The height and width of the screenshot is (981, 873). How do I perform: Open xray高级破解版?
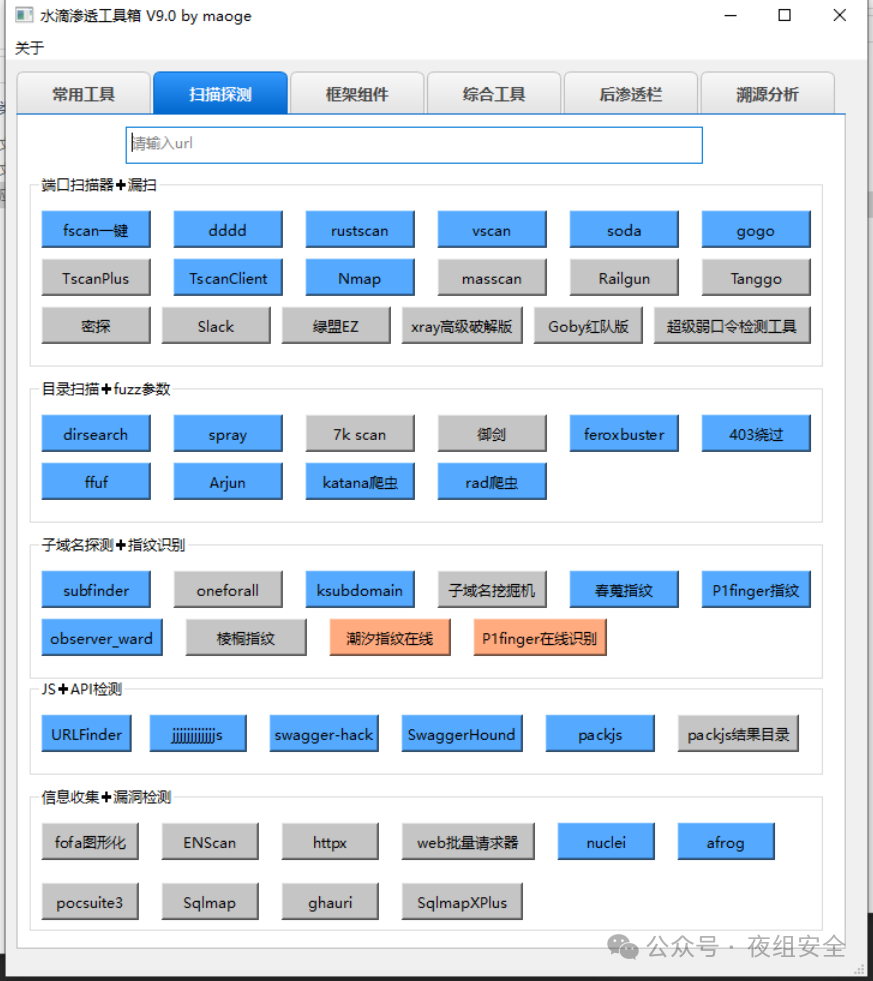coord(462,325)
